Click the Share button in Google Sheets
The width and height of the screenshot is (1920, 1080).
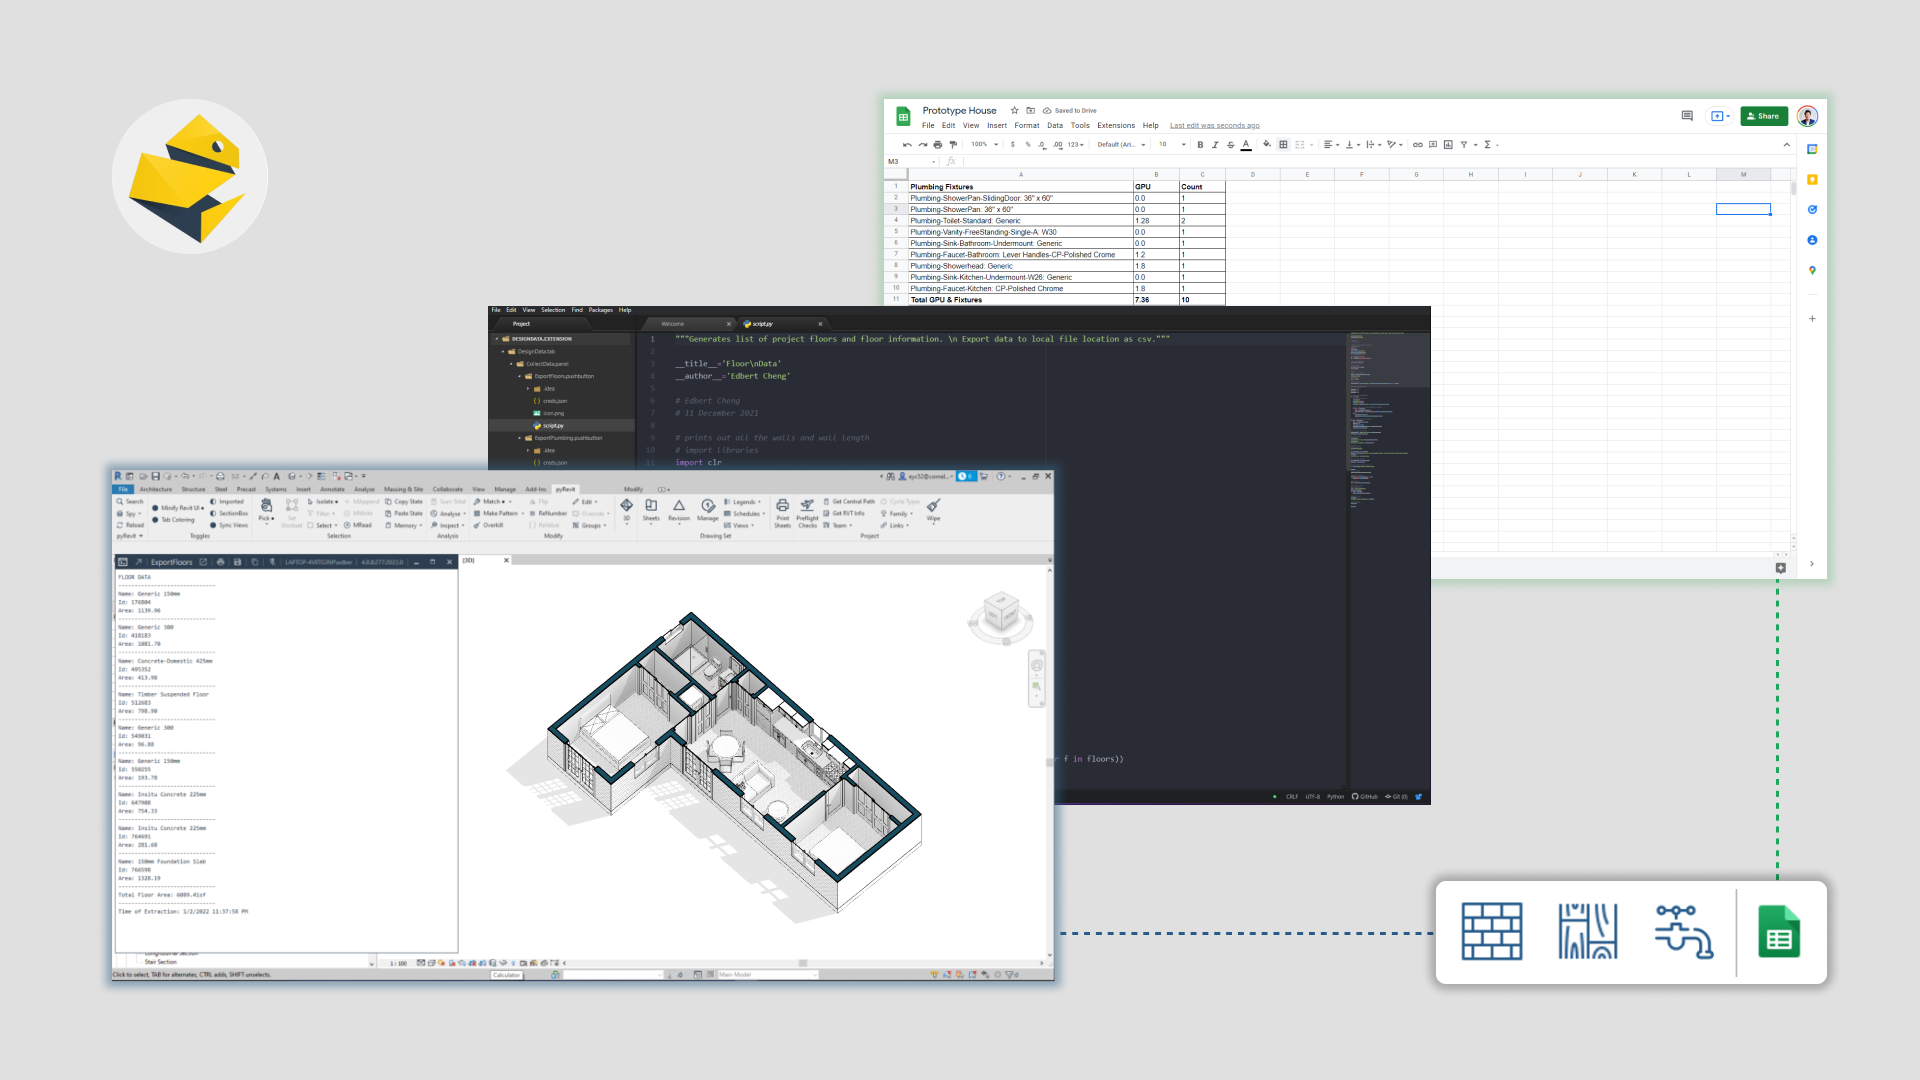(x=1763, y=116)
